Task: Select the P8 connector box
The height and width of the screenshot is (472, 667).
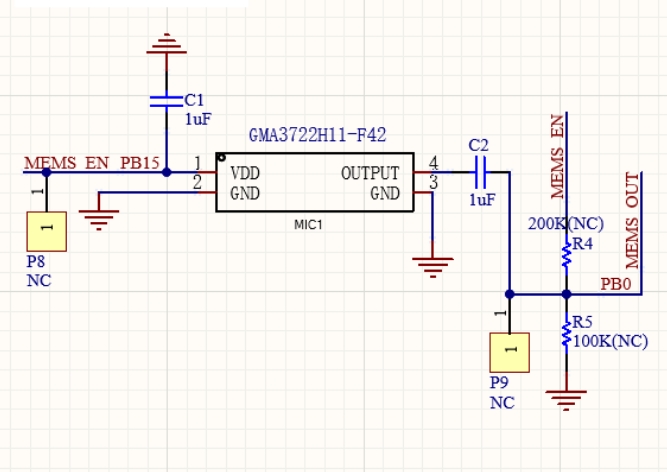Action: click(46, 231)
